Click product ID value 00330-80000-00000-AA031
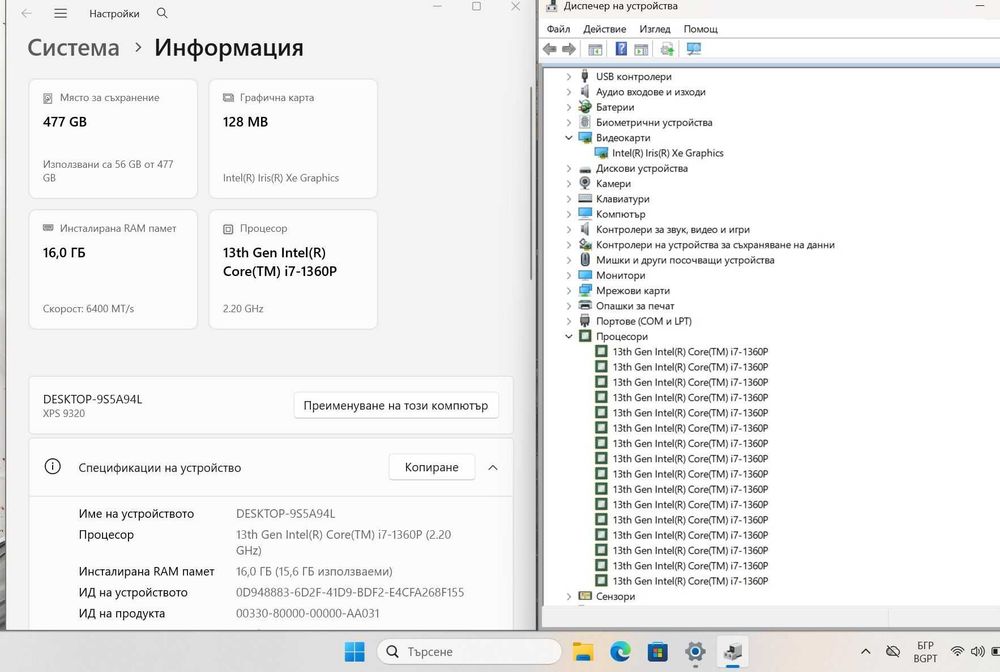Image resolution: width=1000 pixels, height=672 pixels. pyautogui.click(x=307, y=613)
